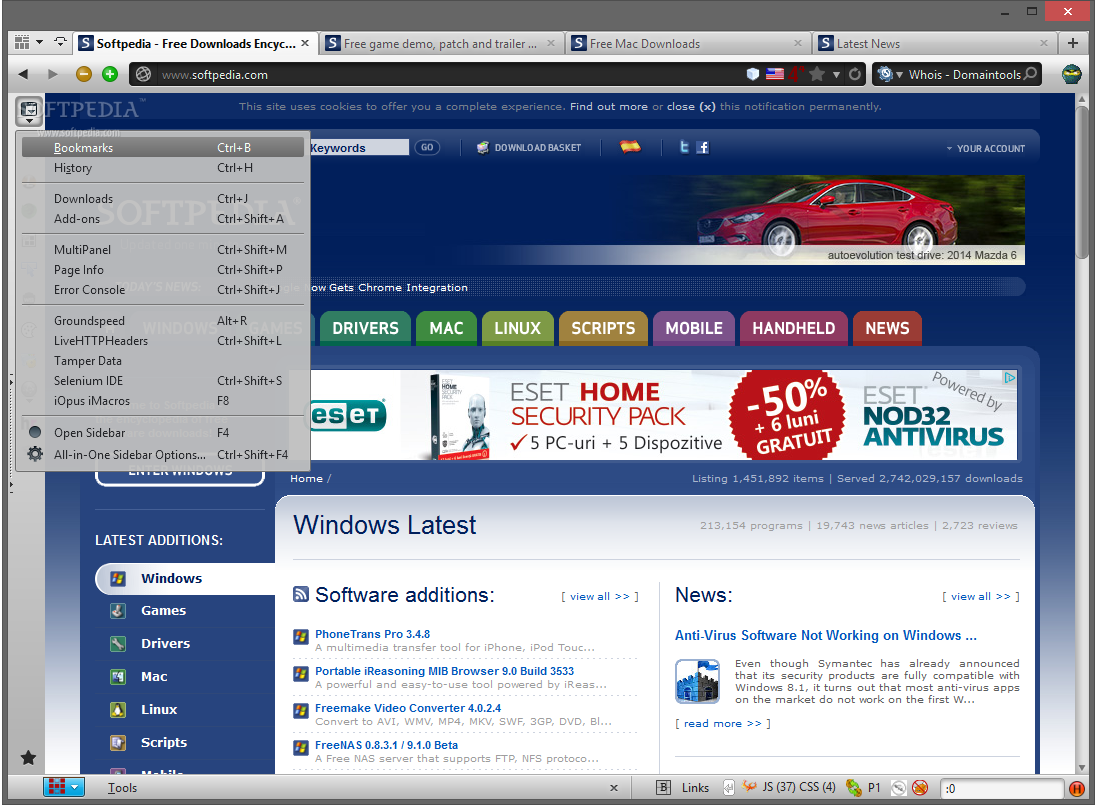This screenshot has height=805, width=1095.
Task: Open the search engine selector dropdown
Action: click(x=890, y=74)
